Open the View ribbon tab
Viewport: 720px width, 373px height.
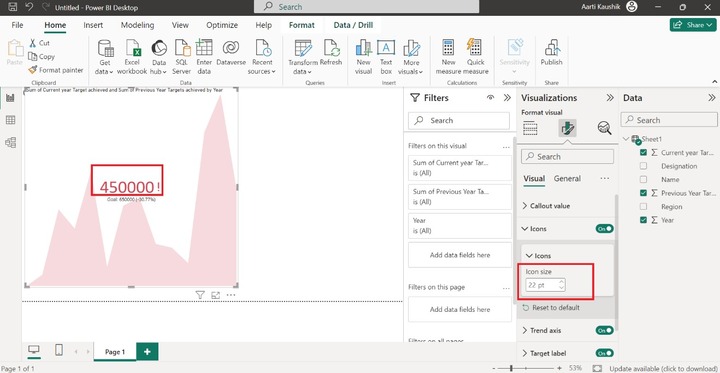click(180, 25)
